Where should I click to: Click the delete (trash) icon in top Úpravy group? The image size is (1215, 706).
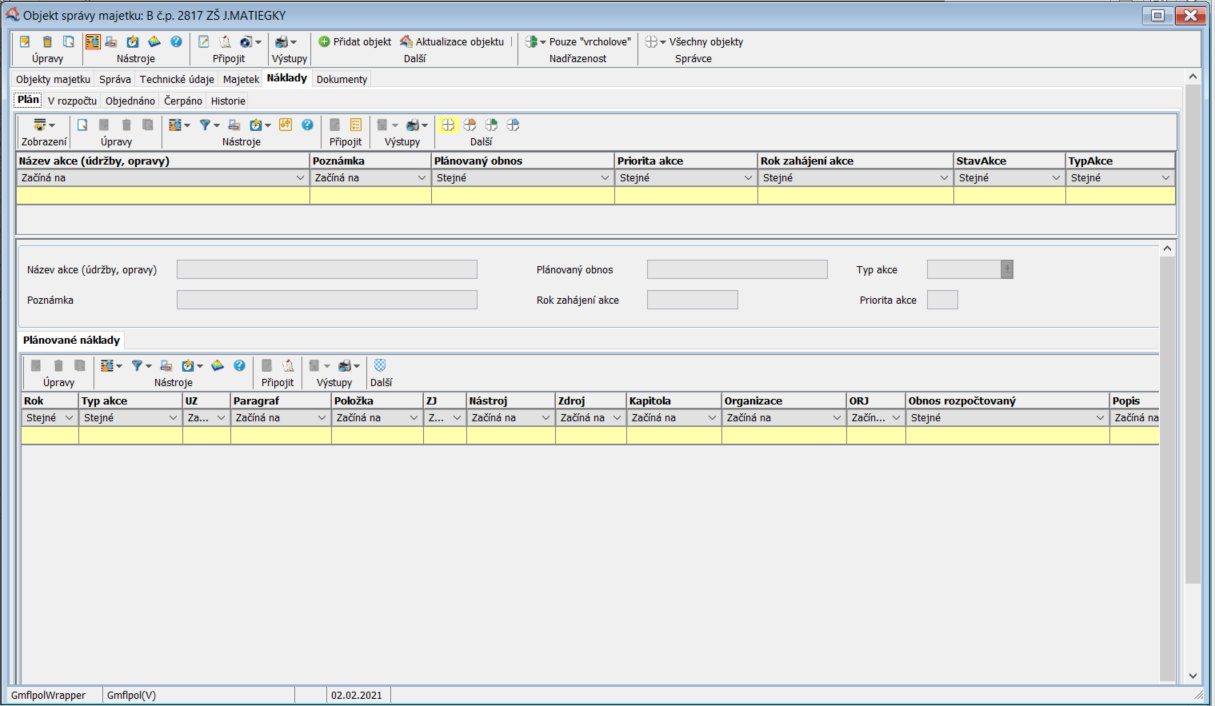coord(47,42)
